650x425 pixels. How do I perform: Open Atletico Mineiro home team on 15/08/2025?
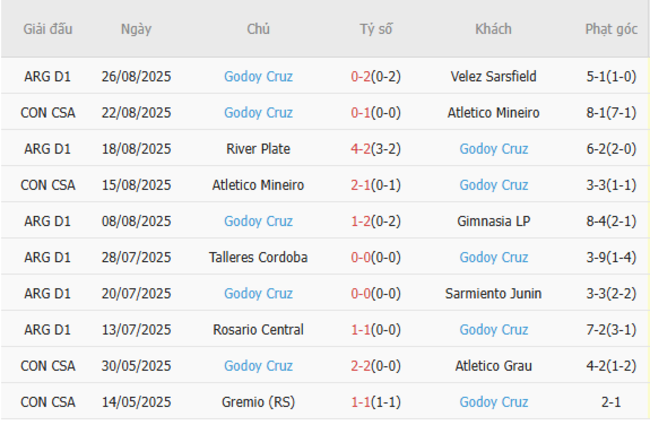click(x=258, y=185)
